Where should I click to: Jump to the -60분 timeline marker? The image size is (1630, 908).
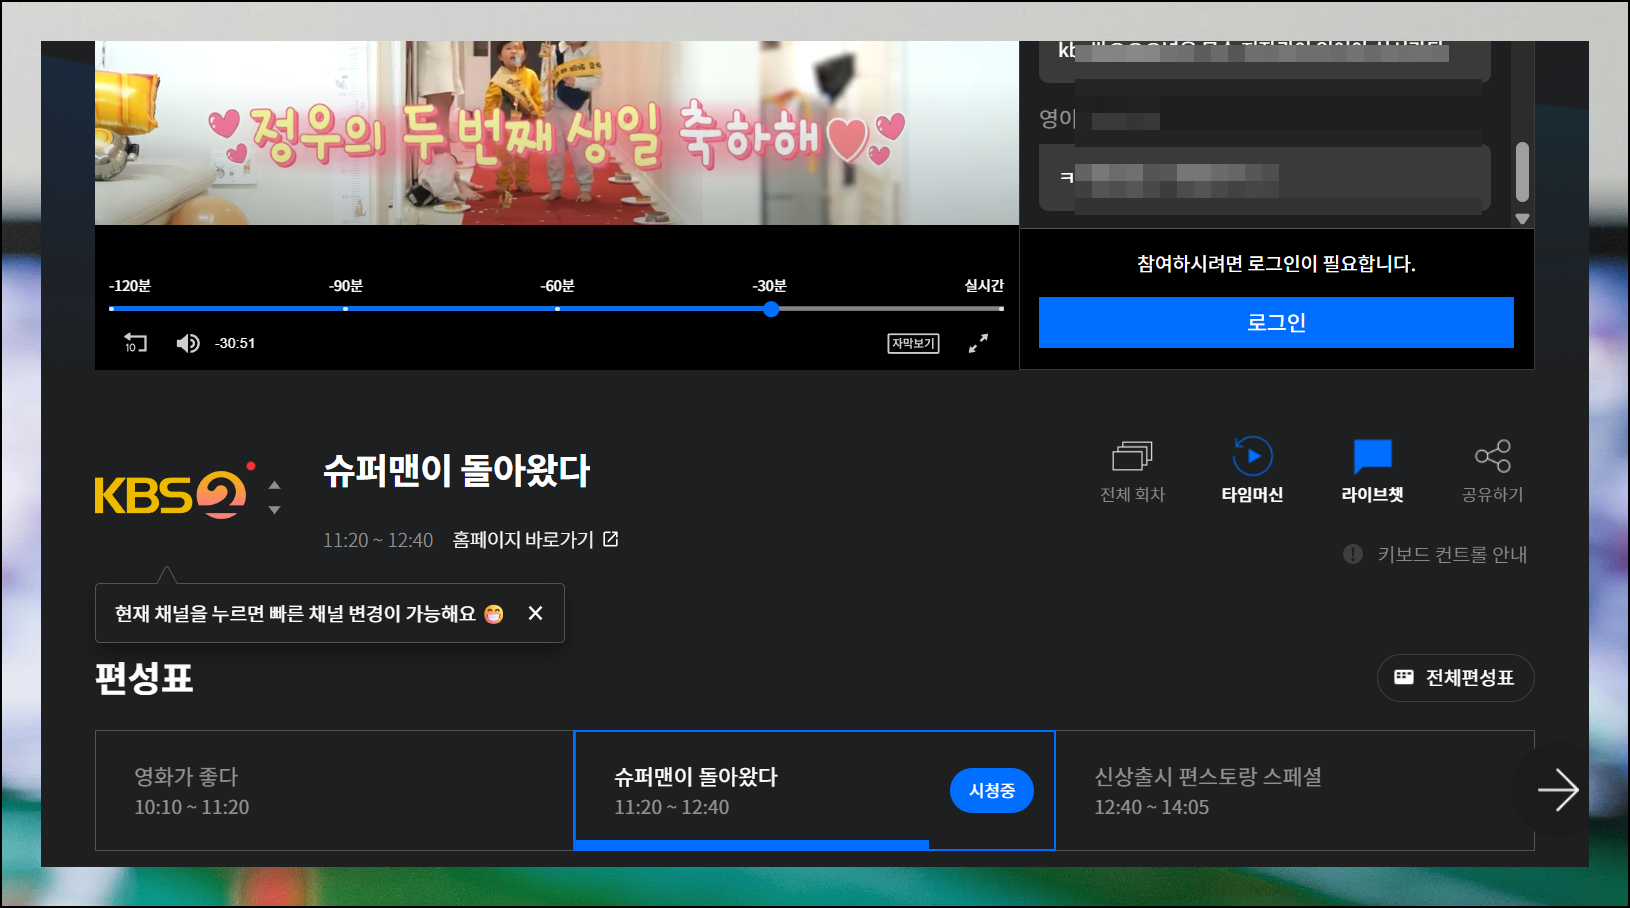point(557,286)
